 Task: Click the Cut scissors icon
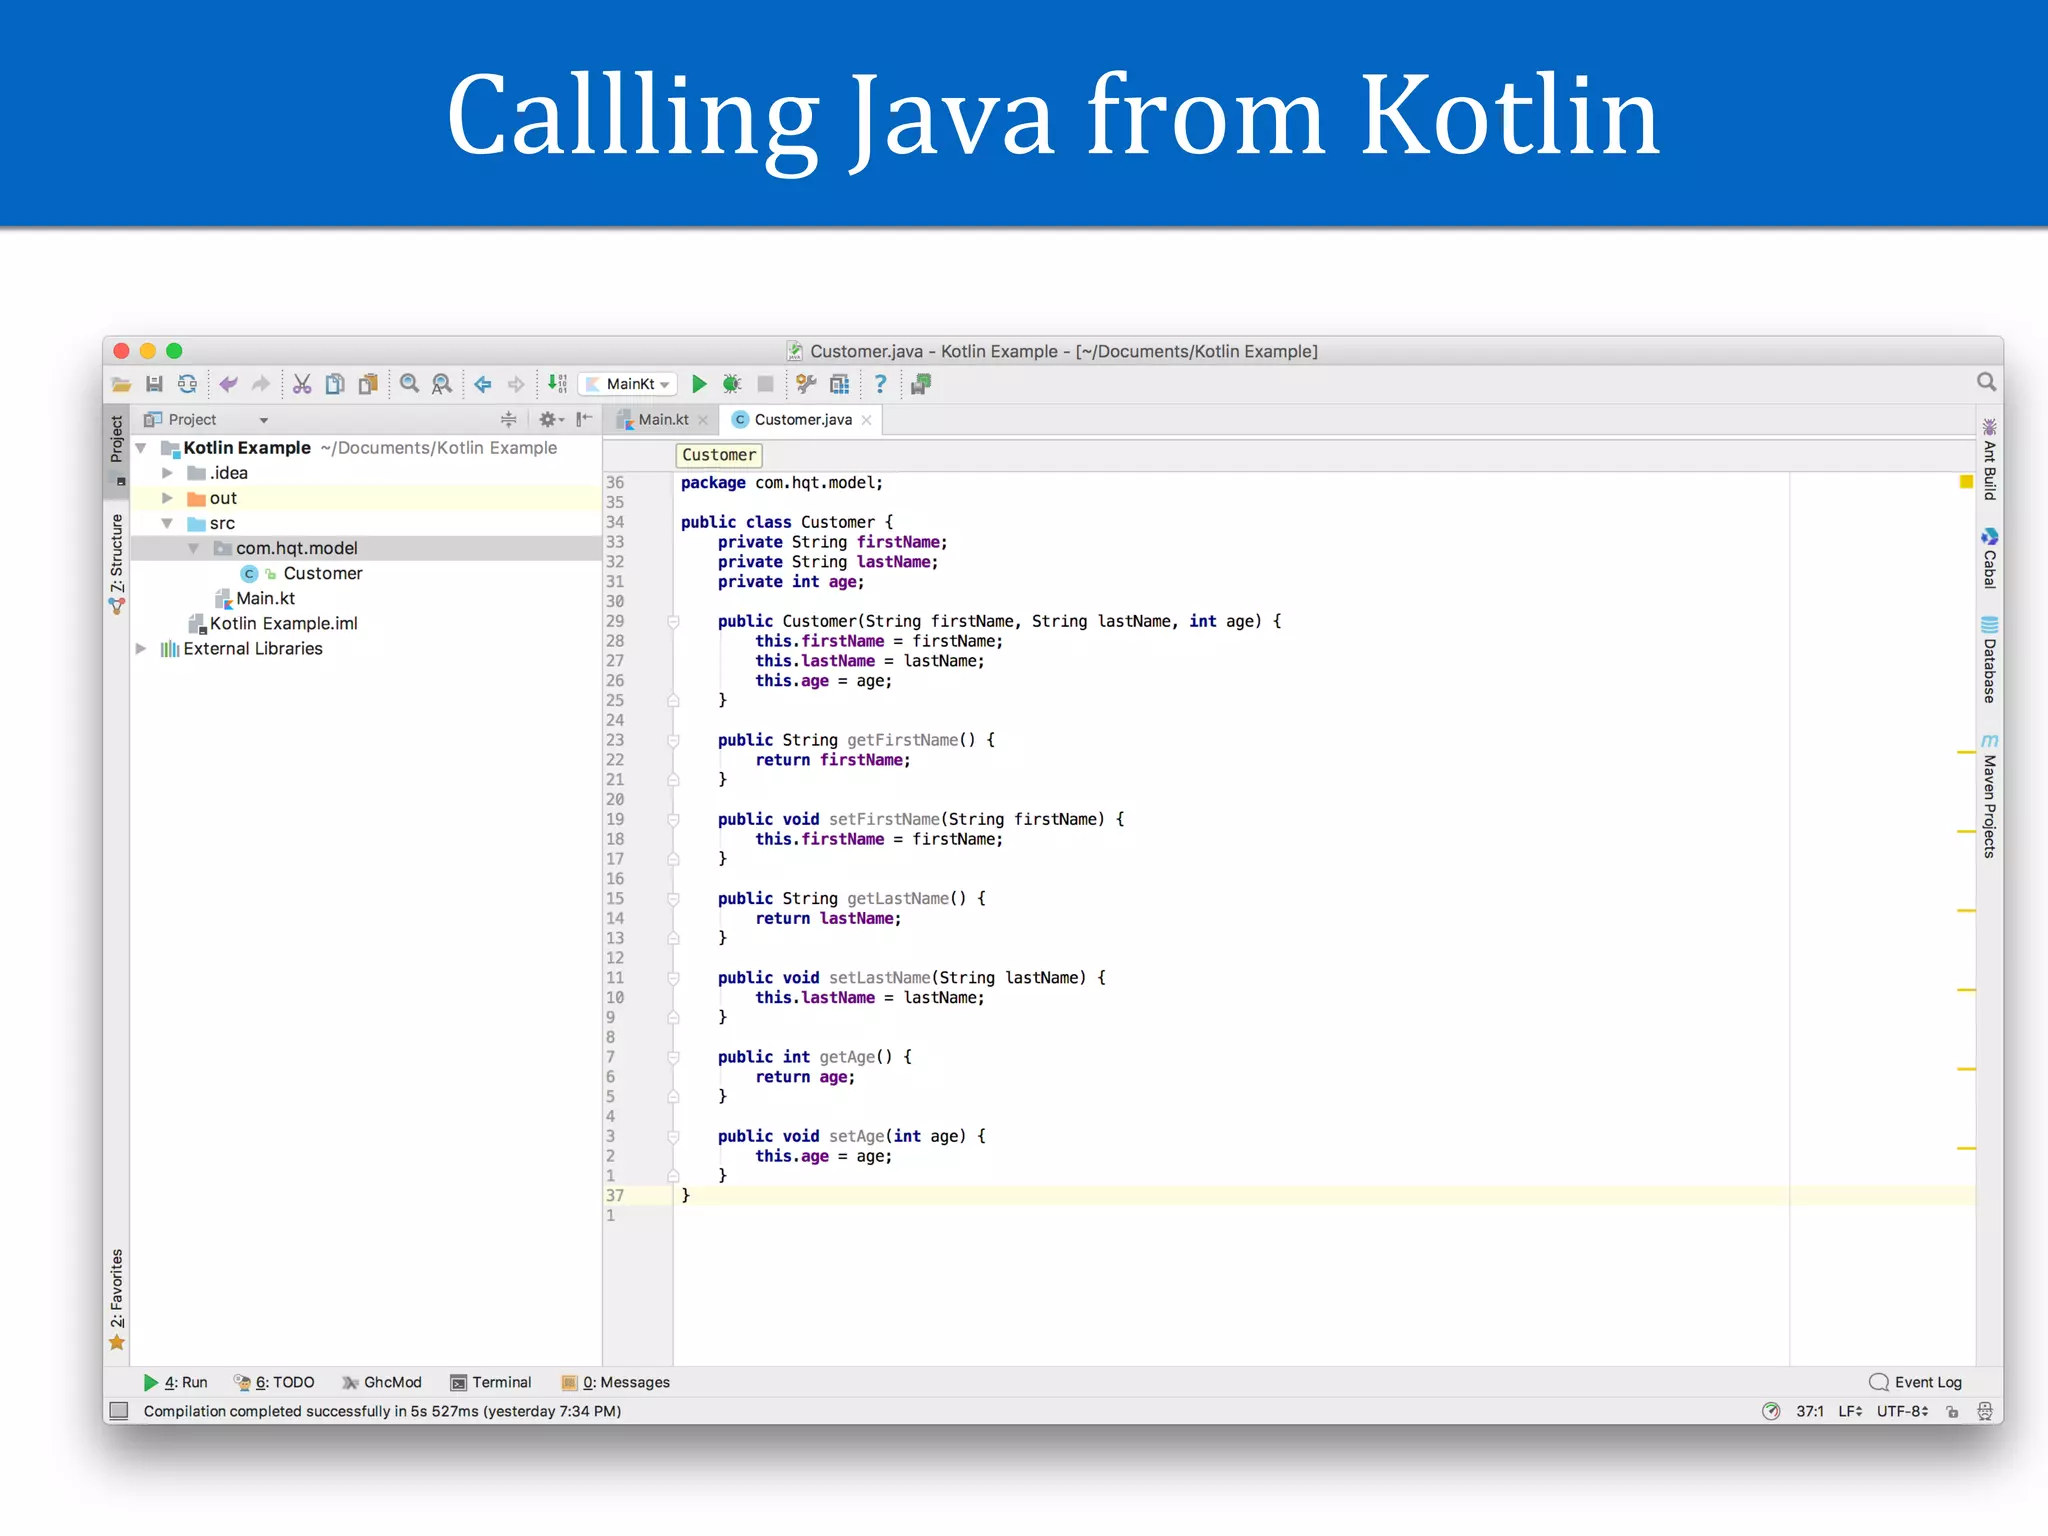coord(302,384)
